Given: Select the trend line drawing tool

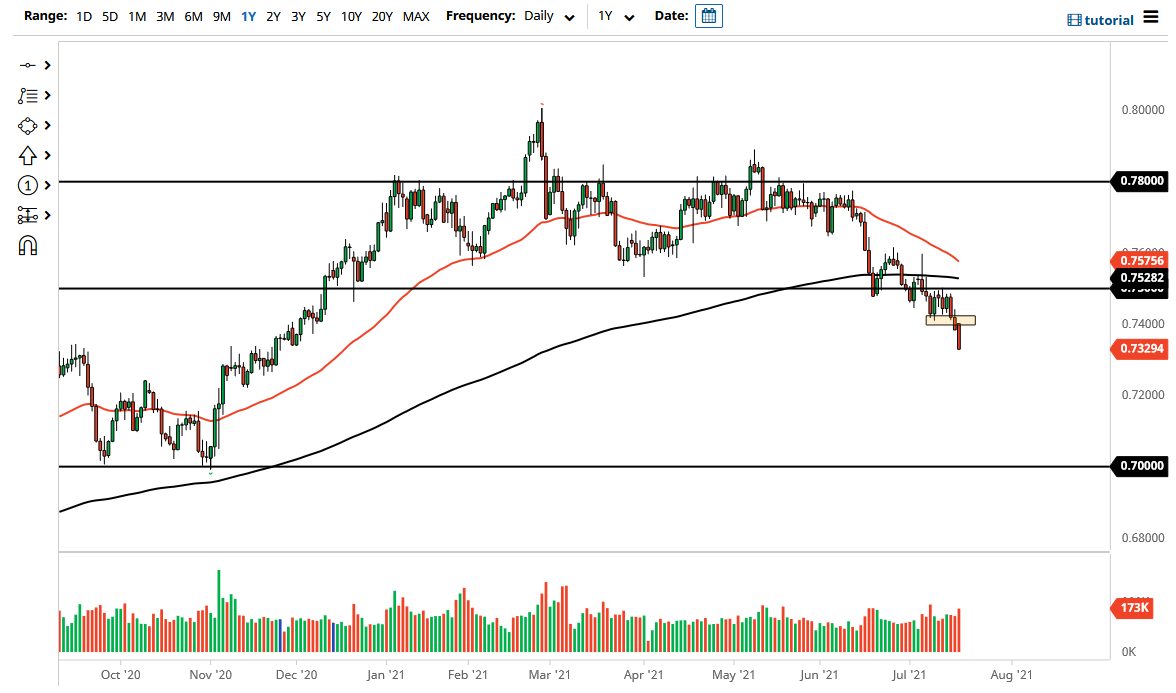Looking at the screenshot, I should point(28,64).
